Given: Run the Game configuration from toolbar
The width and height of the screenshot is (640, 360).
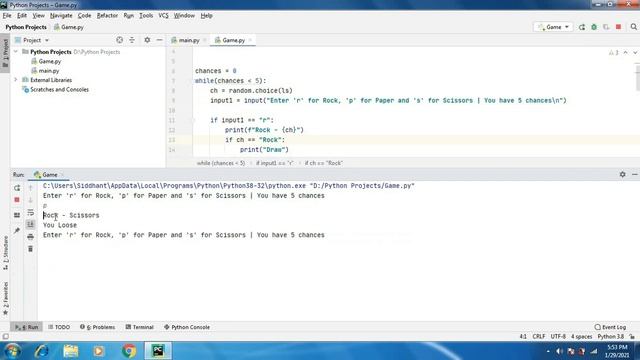Looking at the screenshot, I should (x=582, y=27).
